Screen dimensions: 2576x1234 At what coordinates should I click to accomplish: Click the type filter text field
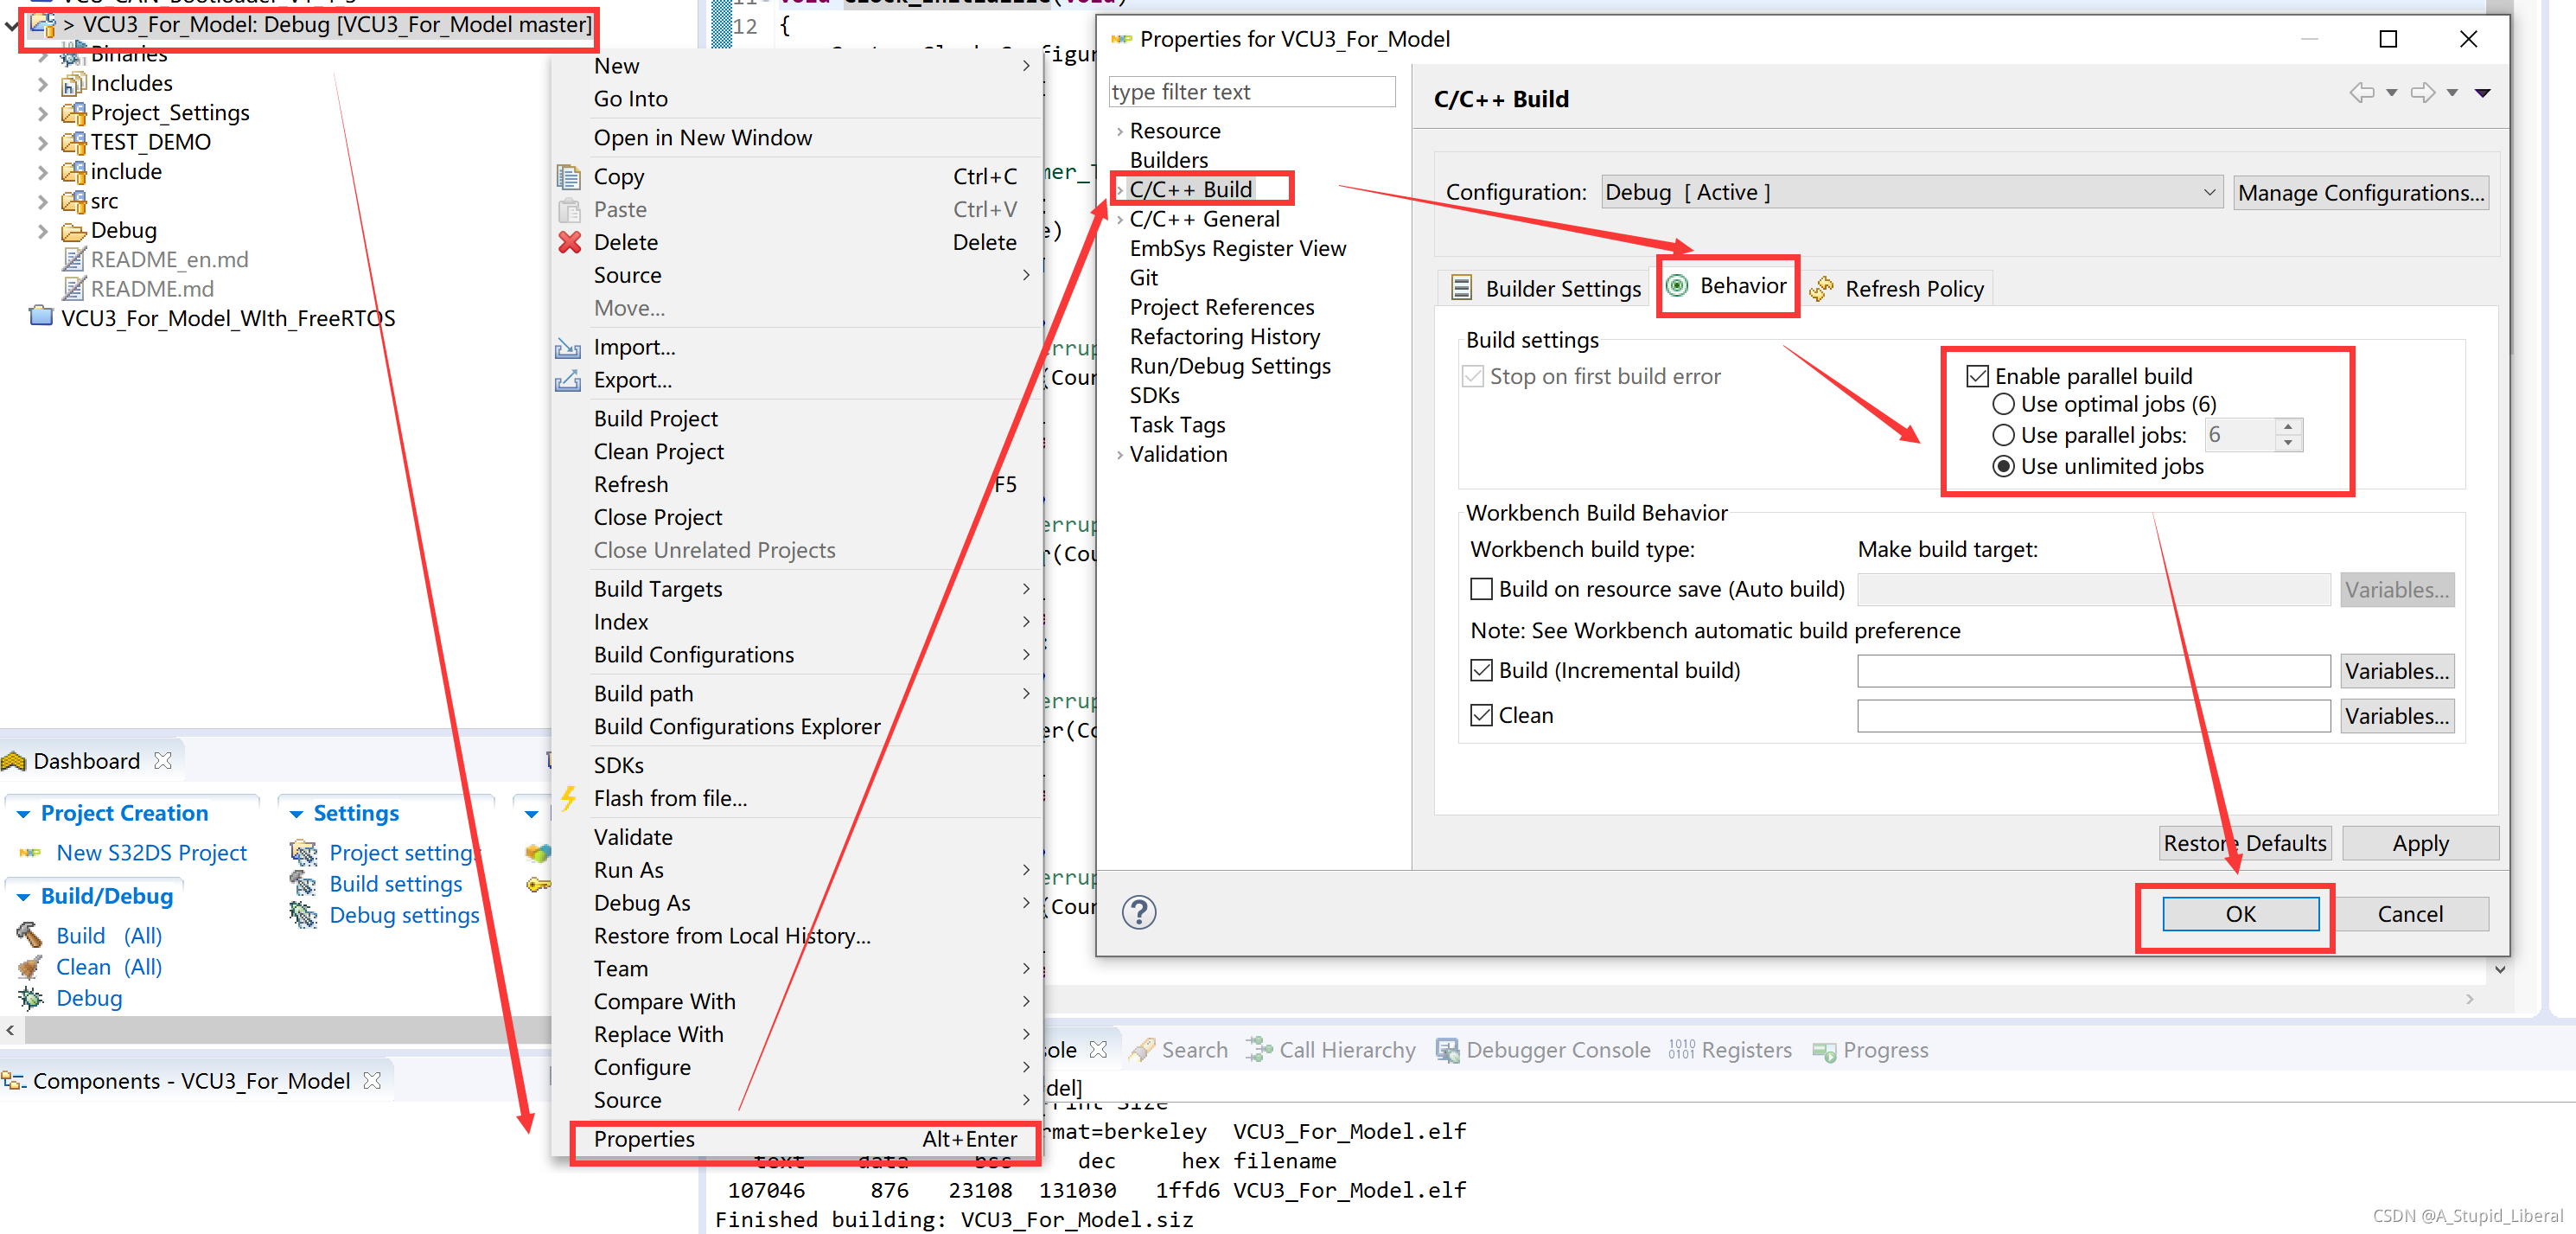[x=1251, y=92]
